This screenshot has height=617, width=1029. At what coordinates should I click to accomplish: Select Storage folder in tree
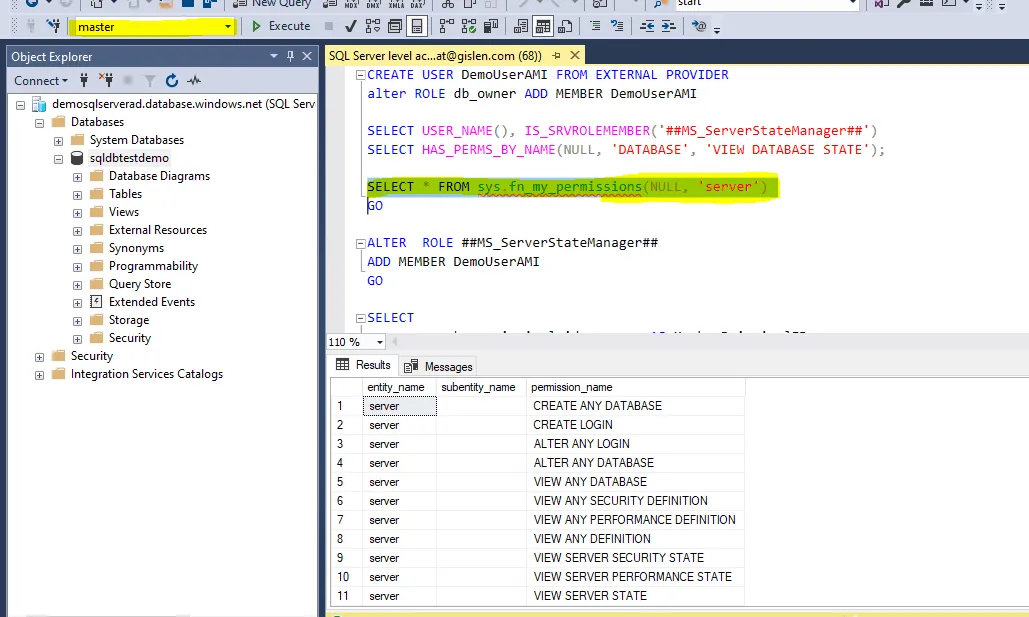click(x=129, y=320)
